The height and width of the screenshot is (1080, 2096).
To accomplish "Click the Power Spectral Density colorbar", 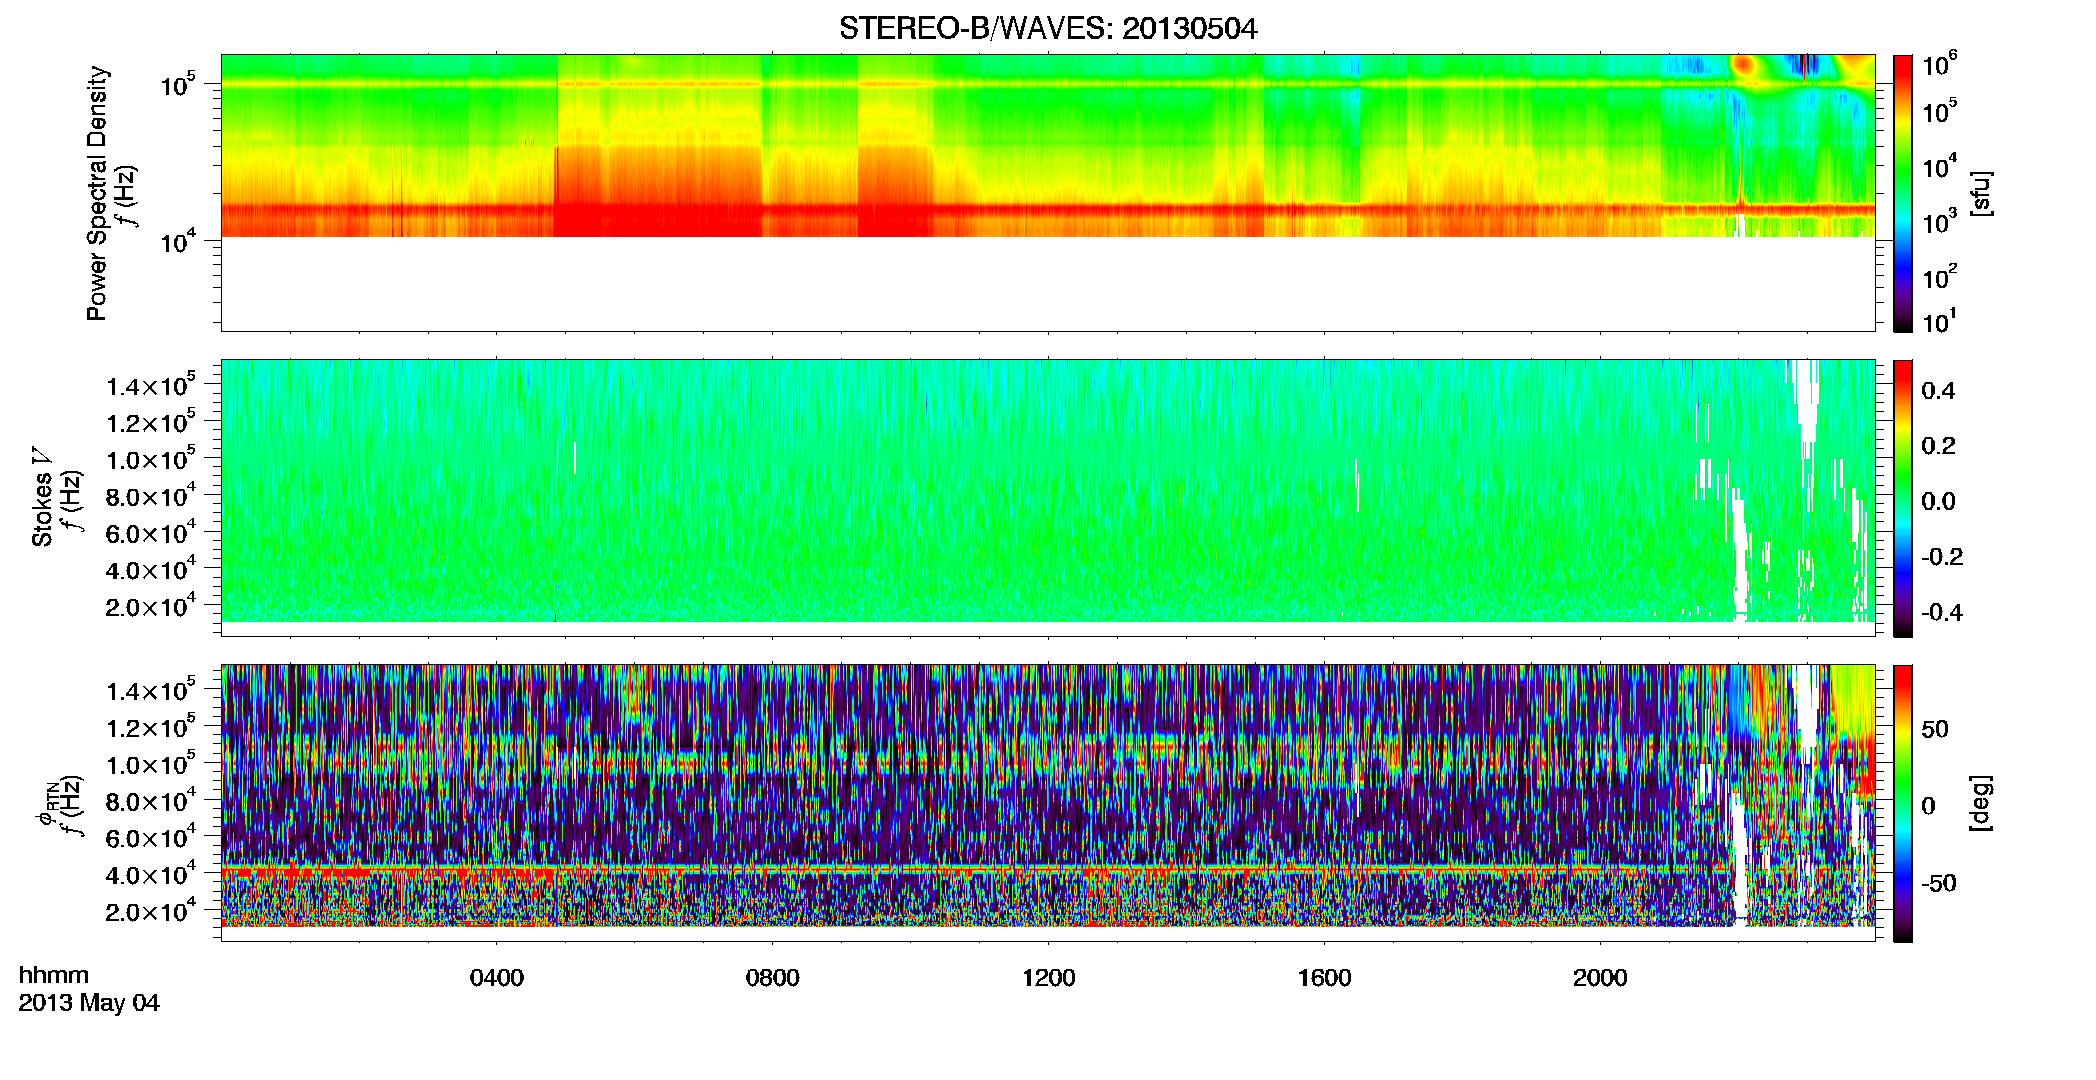I will [x=1903, y=193].
